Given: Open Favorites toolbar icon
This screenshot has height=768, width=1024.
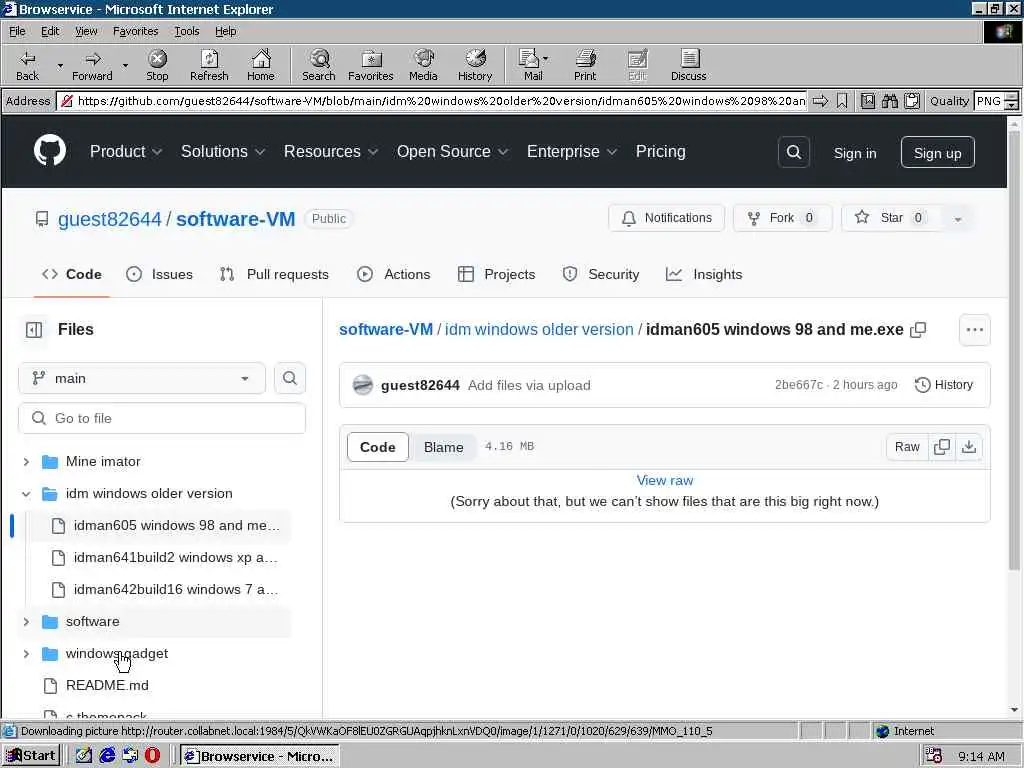Looking at the screenshot, I should 371,65.
